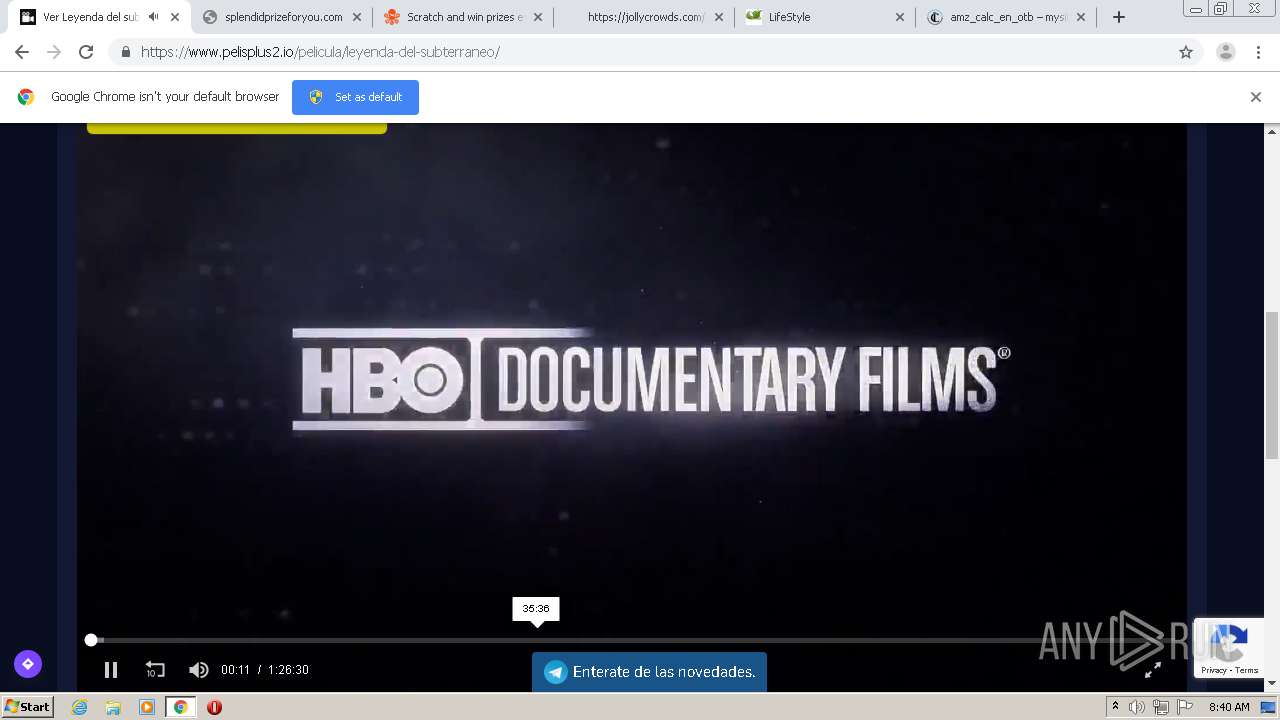Viewport: 1280px width, 720px height.
Task: Rewind video 10 seconds
Action: pos(155,670)
